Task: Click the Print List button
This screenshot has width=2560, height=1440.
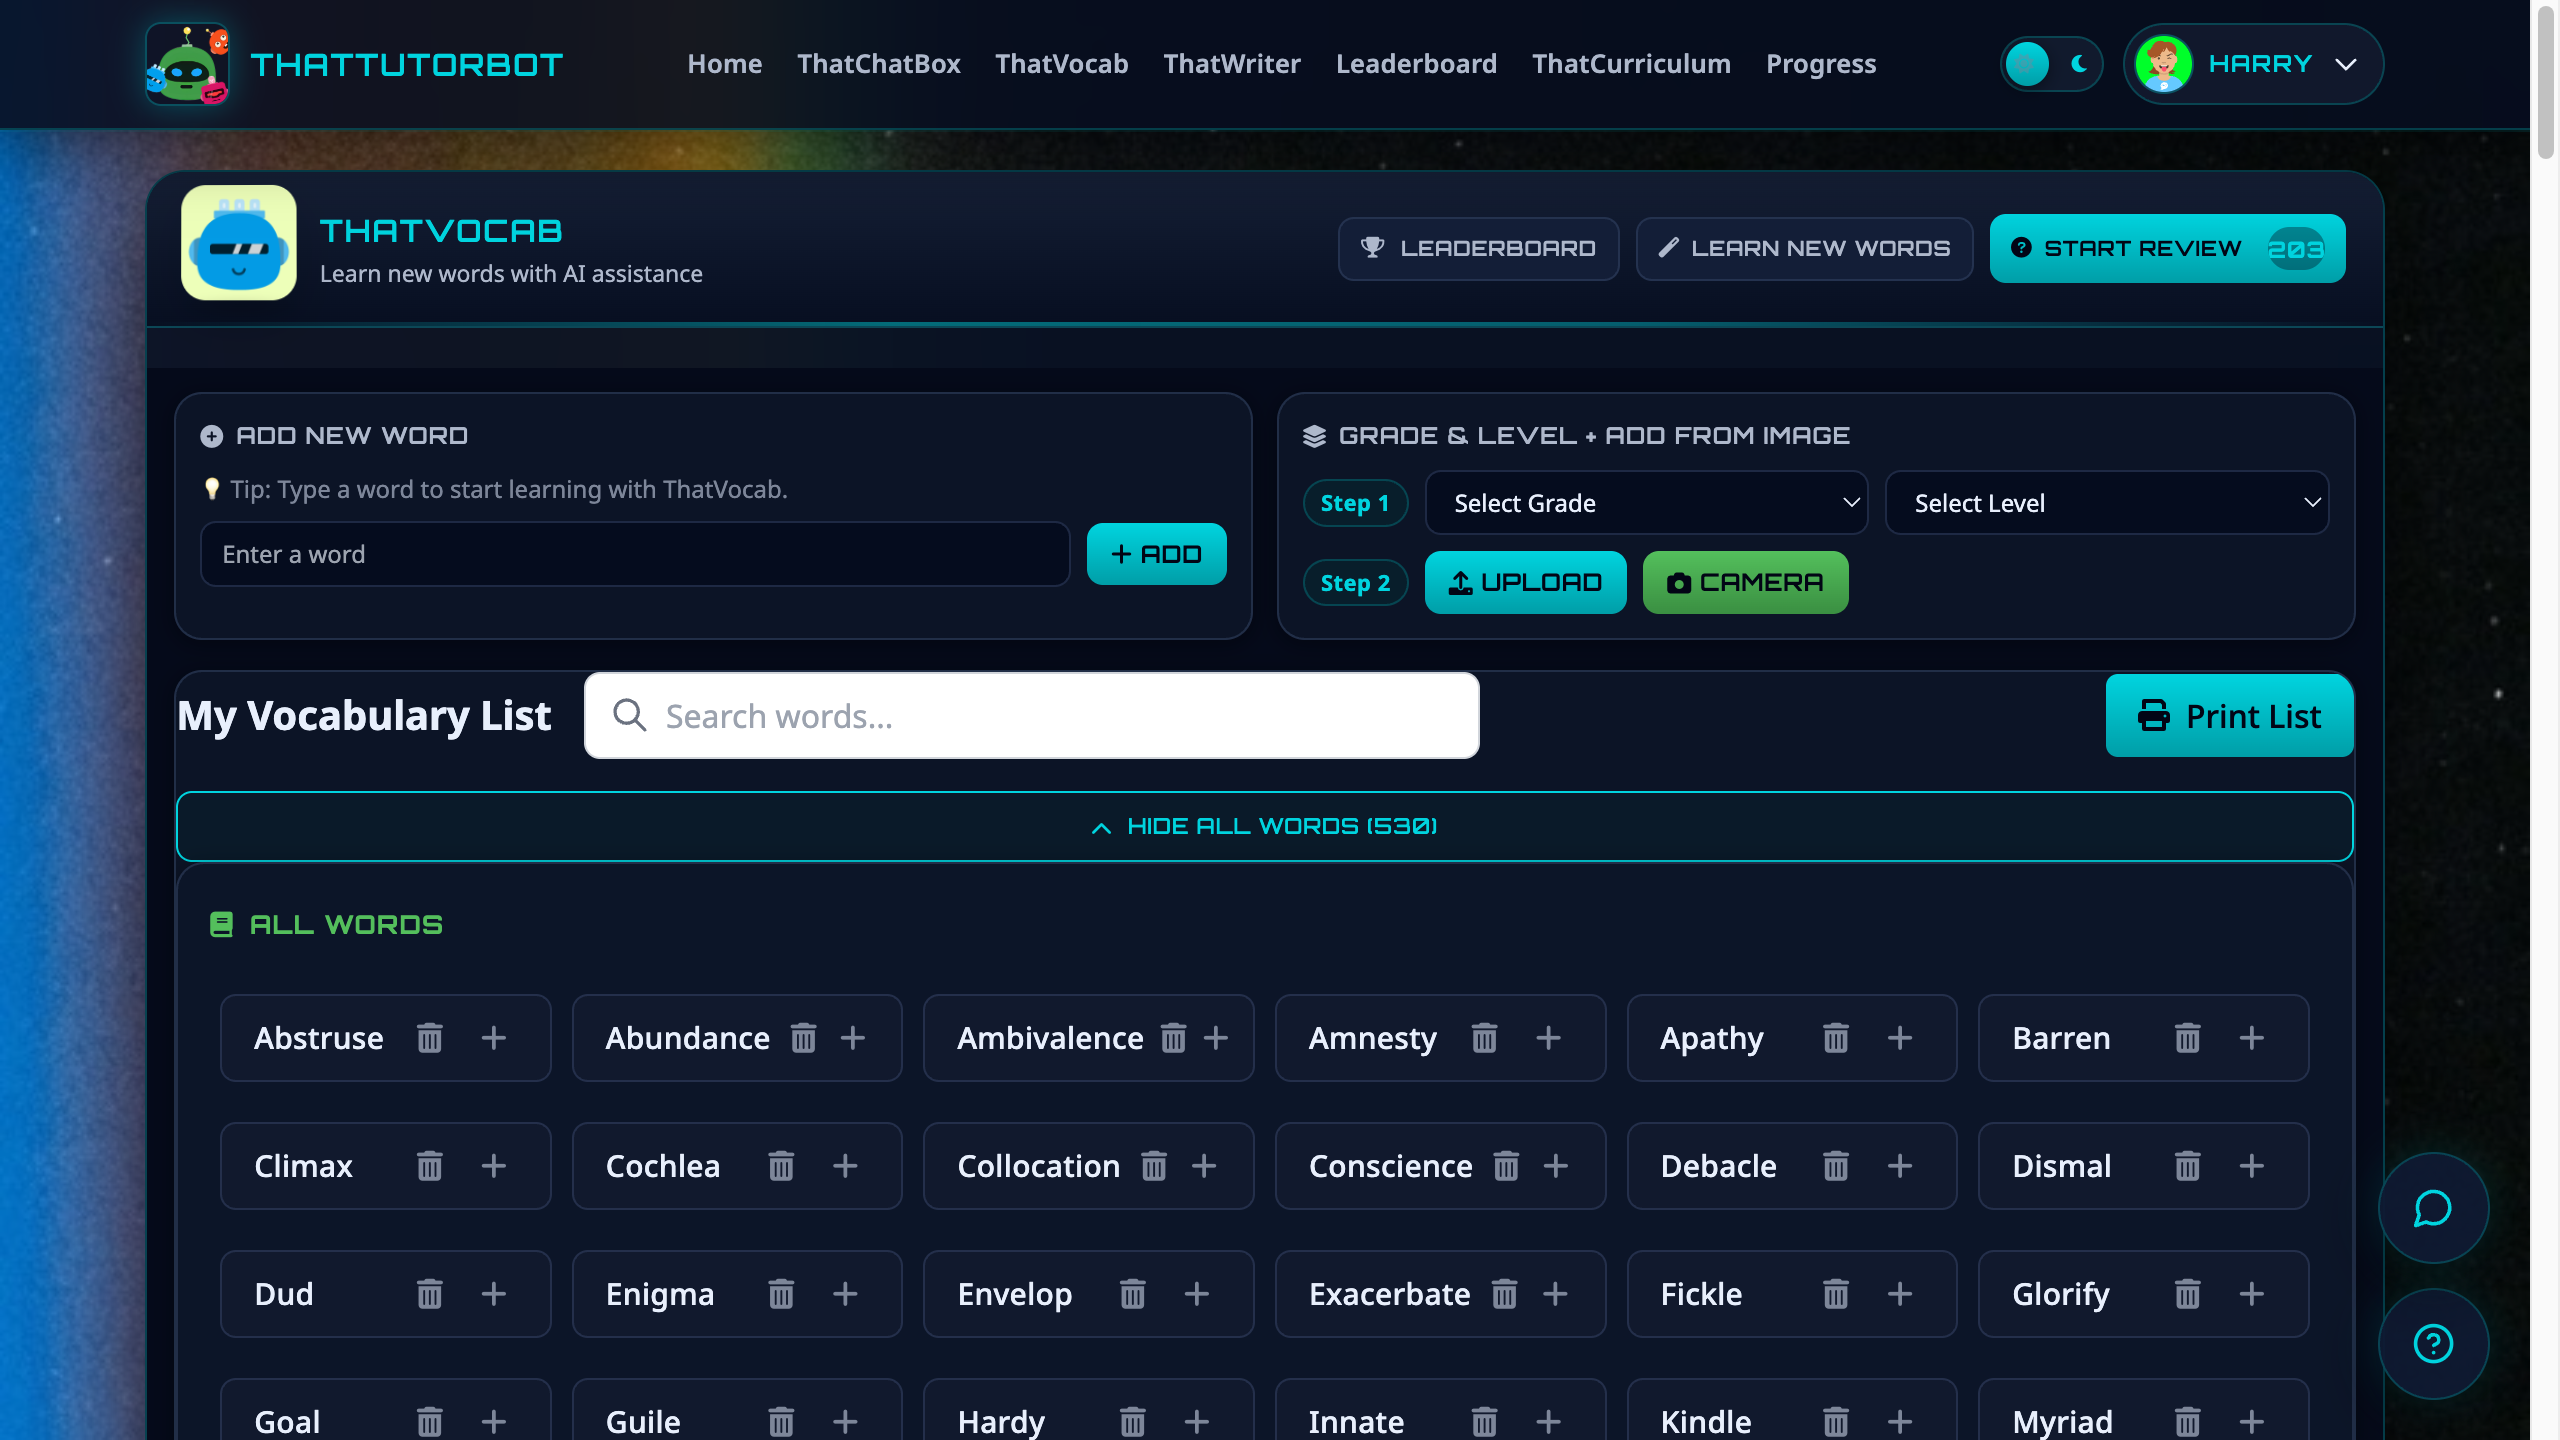Action: pos(2230,716)
